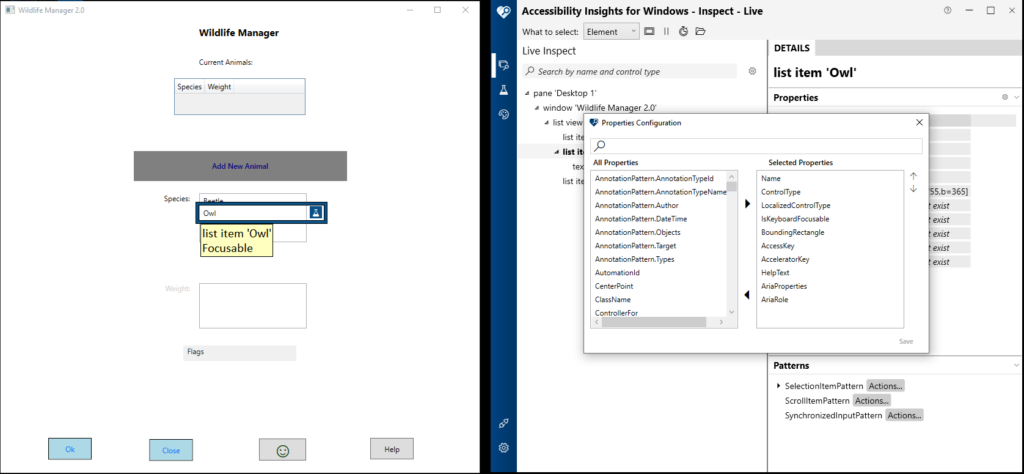Click into the Weight text box
Screen dimensions: 1024x474
pos(253,306)
